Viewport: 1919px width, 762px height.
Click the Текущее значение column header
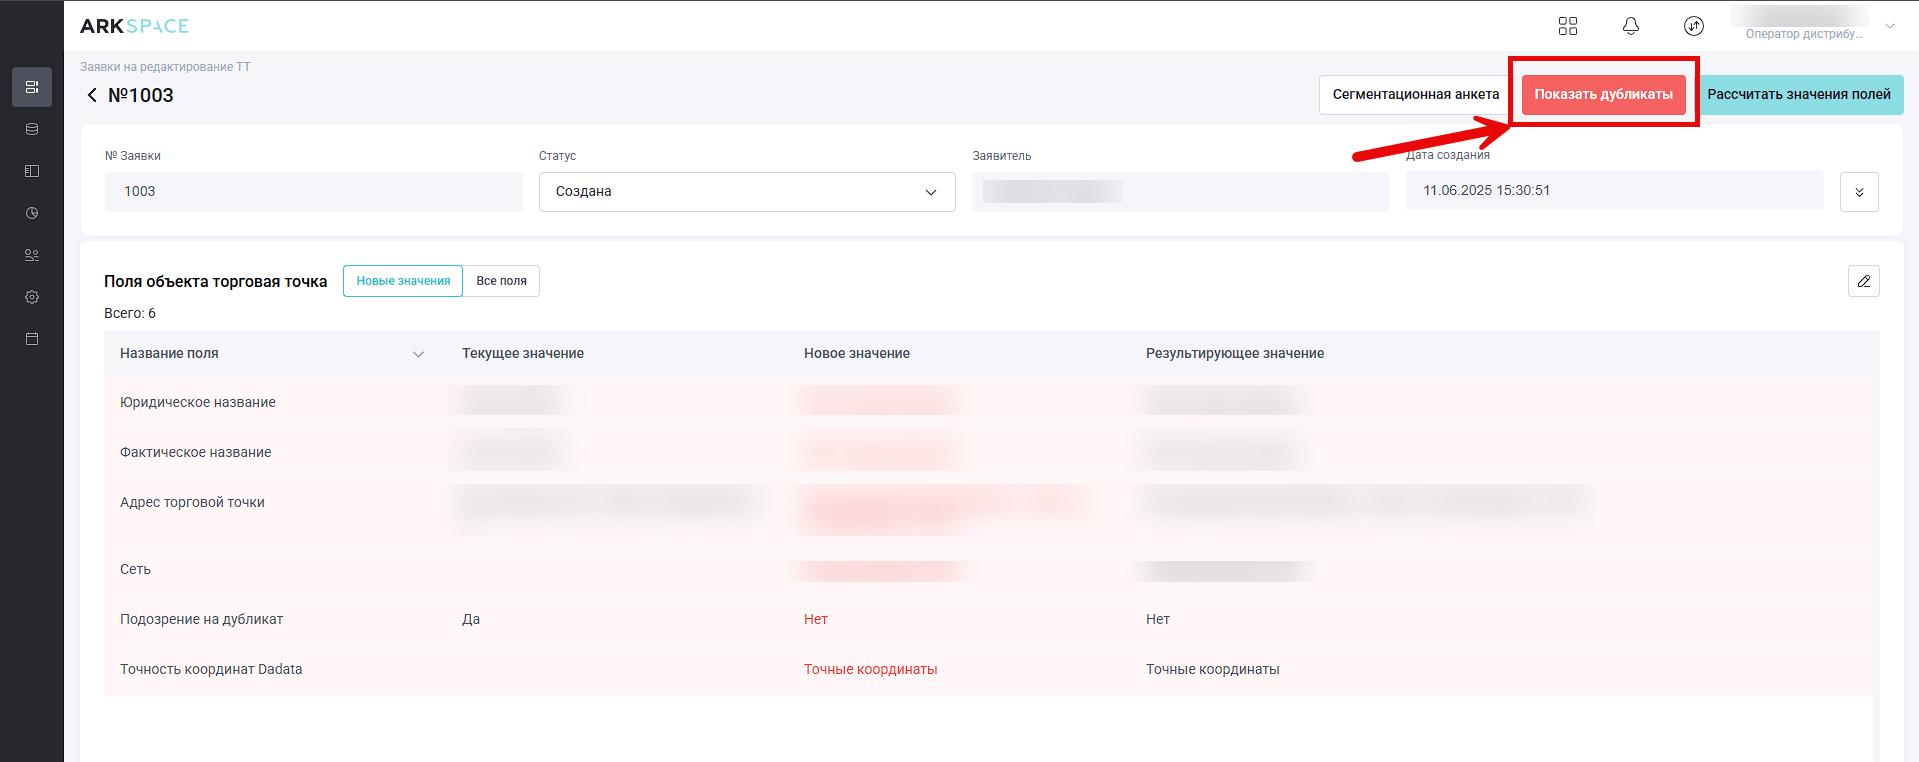click(x=523, y=353)
